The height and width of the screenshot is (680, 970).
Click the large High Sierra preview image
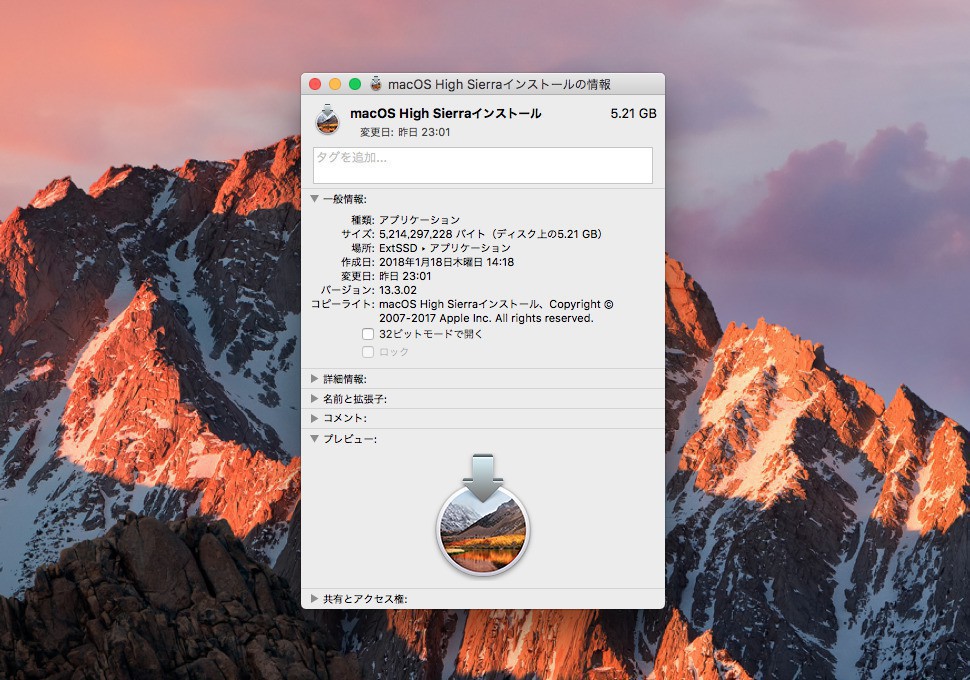[x=483, y=515]
